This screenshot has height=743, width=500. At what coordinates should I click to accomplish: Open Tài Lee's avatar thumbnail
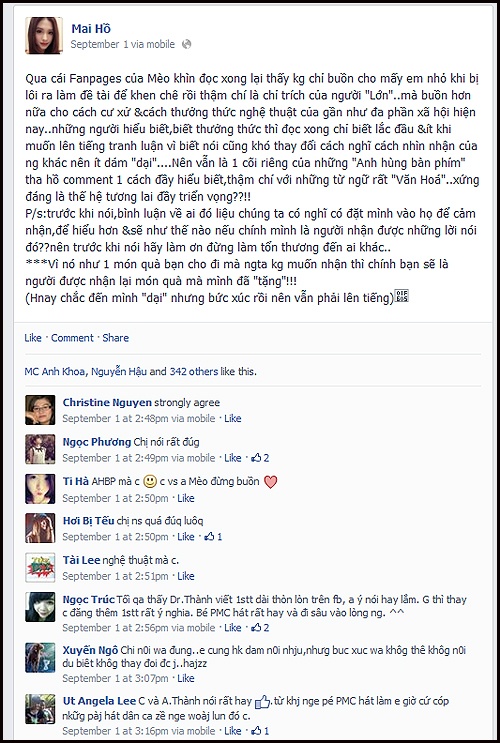coord(40,567)
